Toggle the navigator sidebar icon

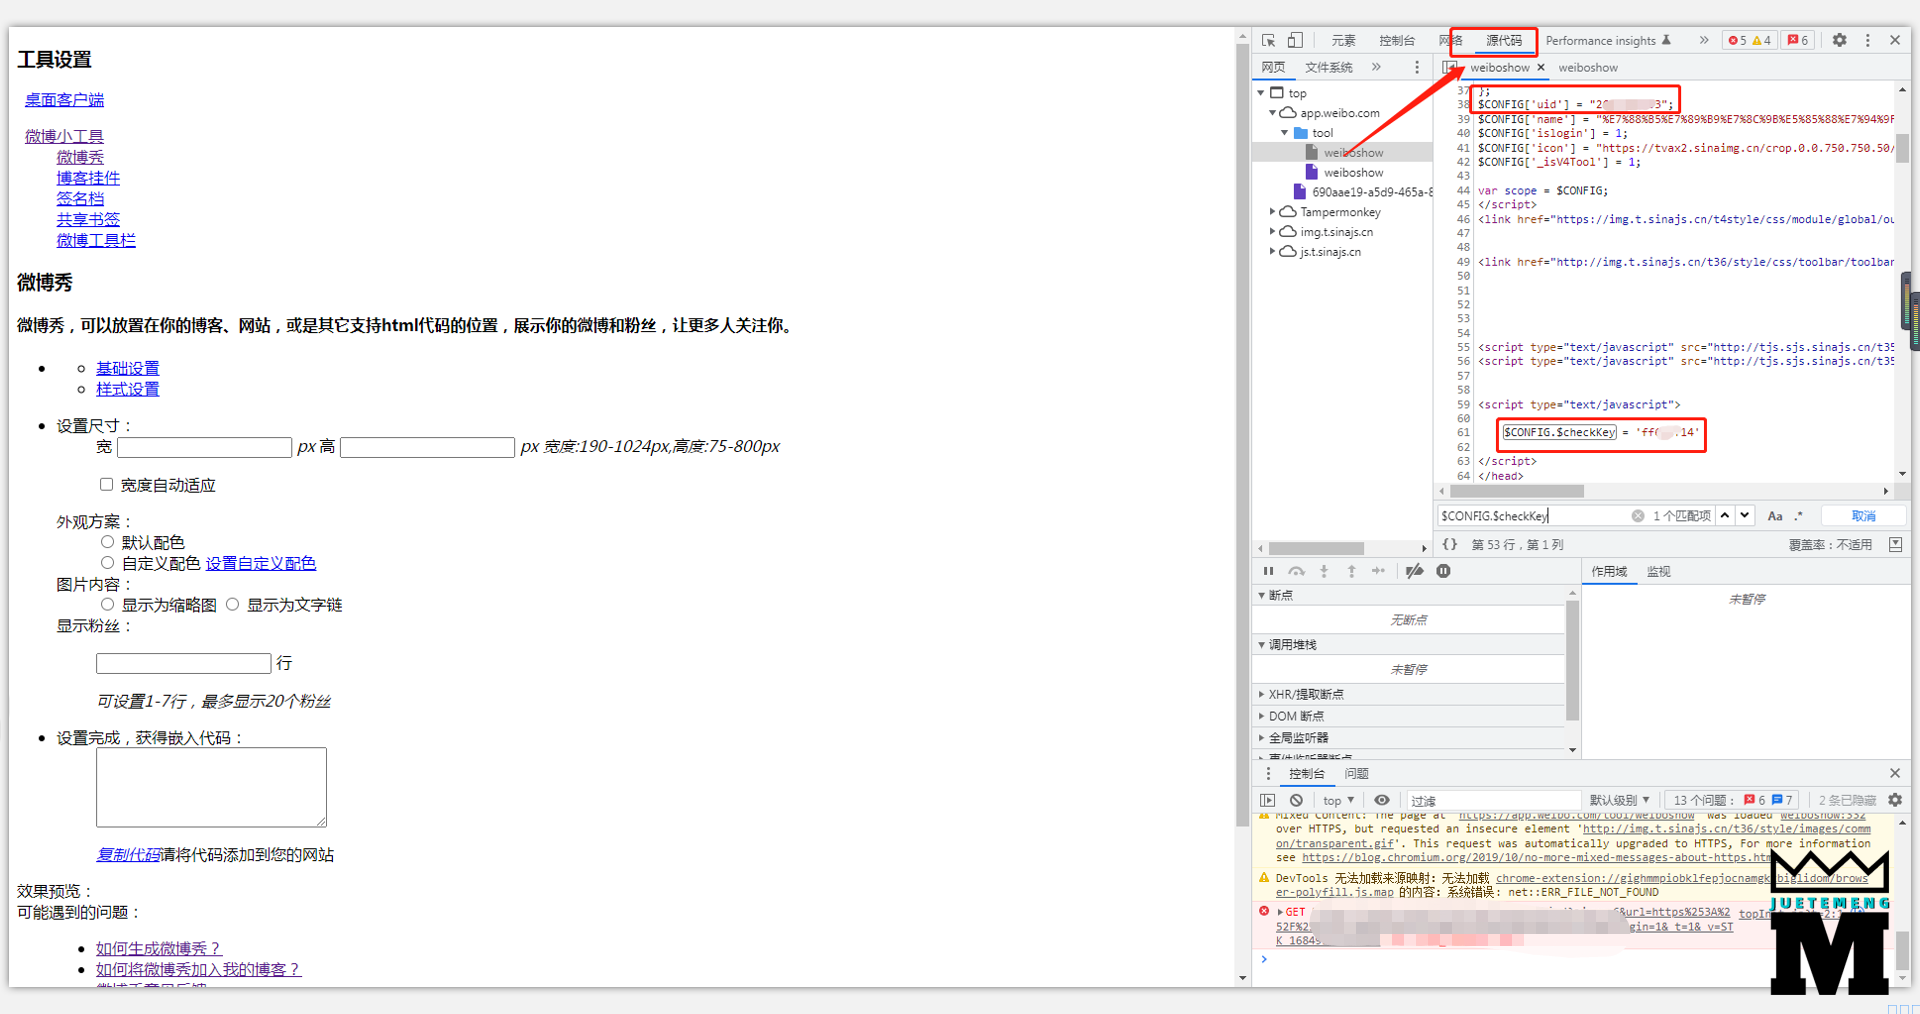(x=1449, y=67)
